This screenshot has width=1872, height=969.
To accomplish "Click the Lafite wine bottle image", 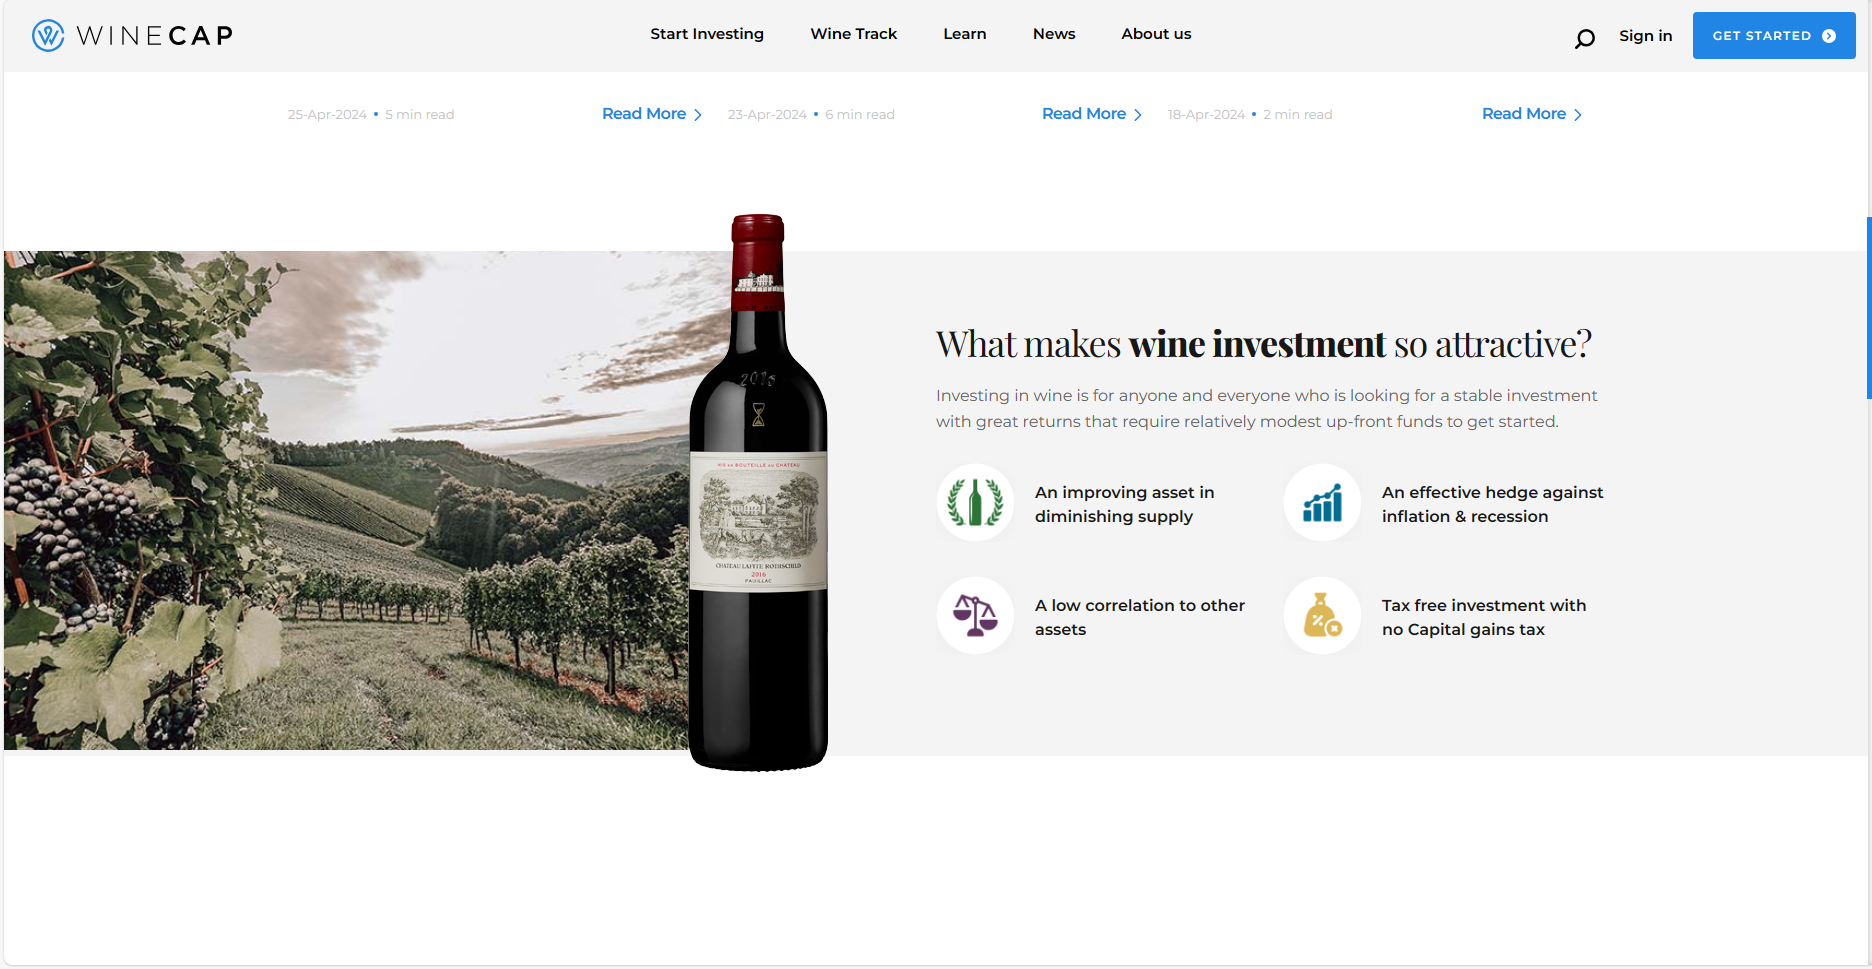I will click(759, 492).
